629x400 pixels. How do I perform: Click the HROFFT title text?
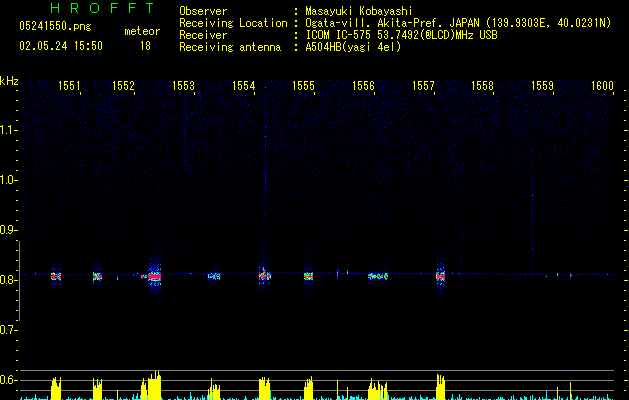click(x=102, y=8)
